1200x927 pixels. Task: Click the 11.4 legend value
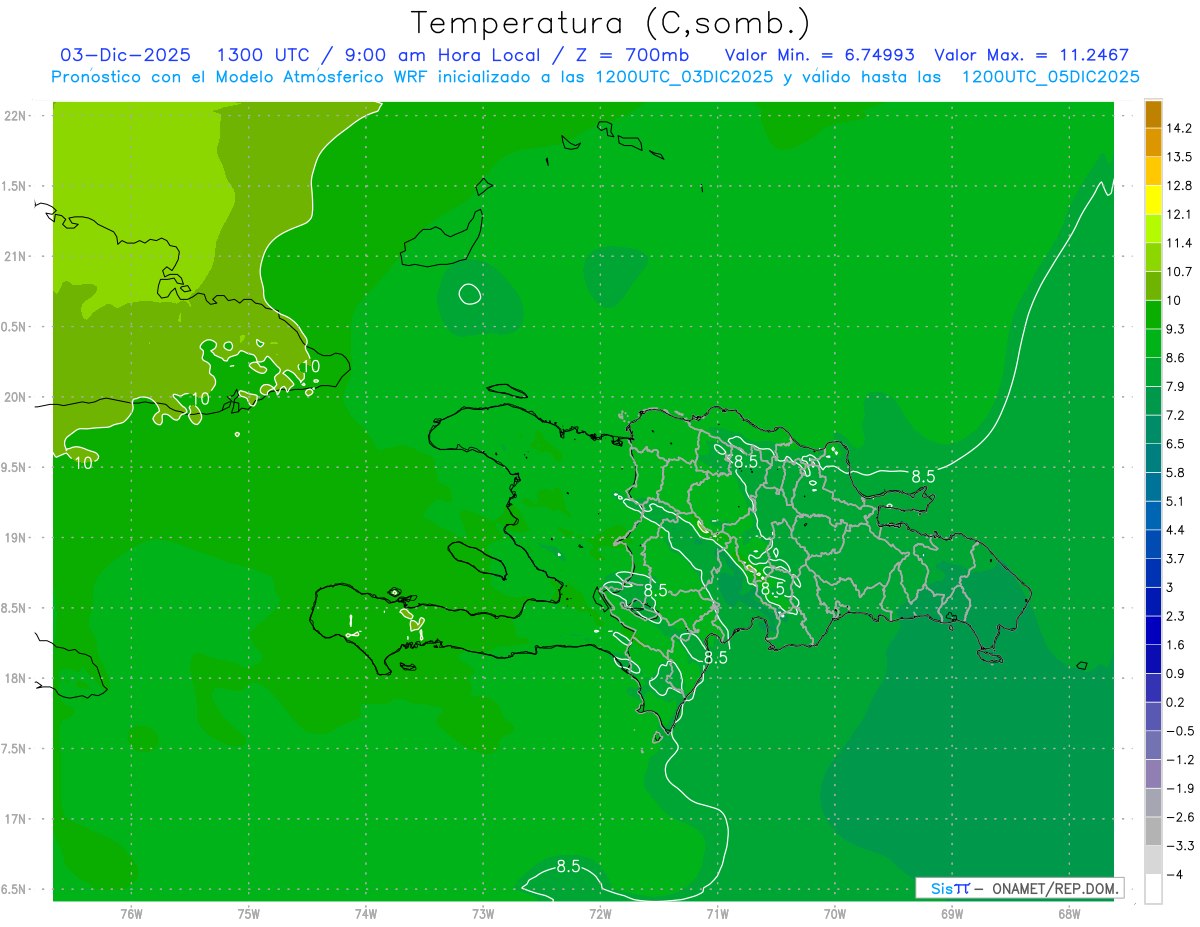click(1179, 243)
